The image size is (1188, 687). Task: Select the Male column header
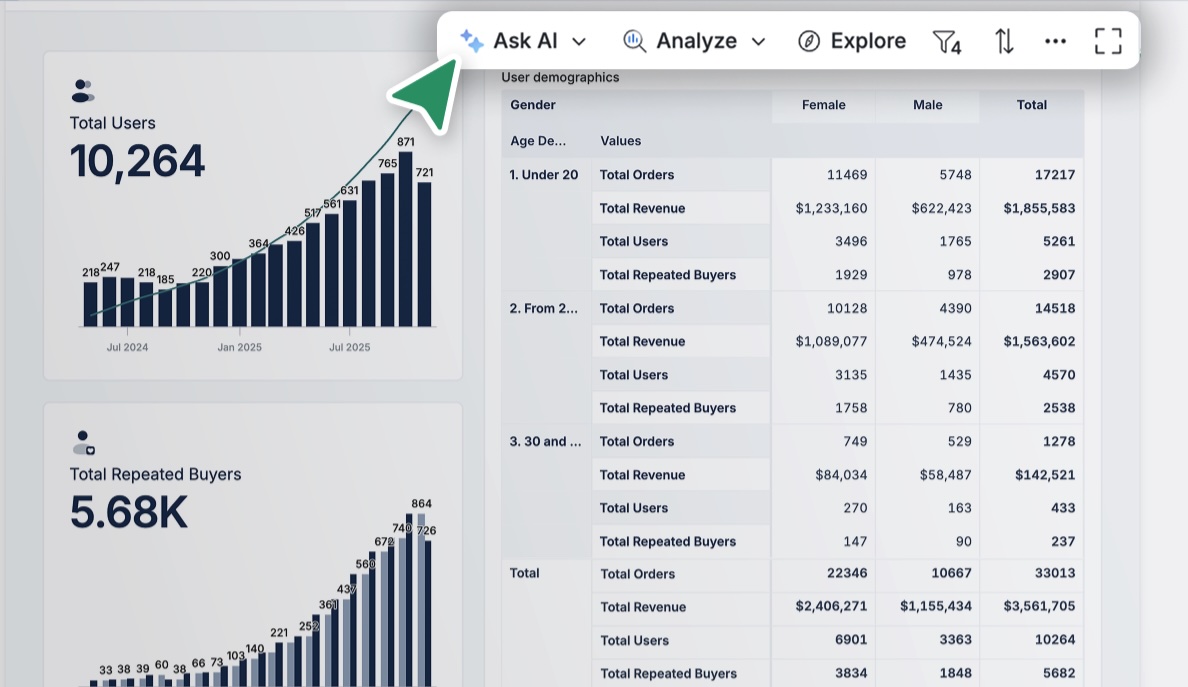click(927, 104)
